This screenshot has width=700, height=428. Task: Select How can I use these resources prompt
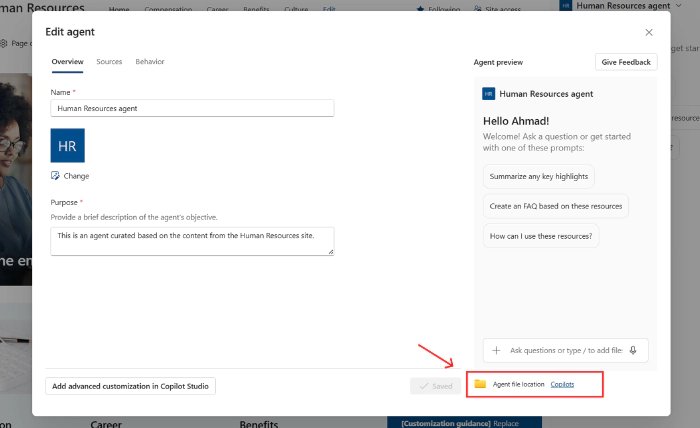pyautogui.click(x=541, y=236)
